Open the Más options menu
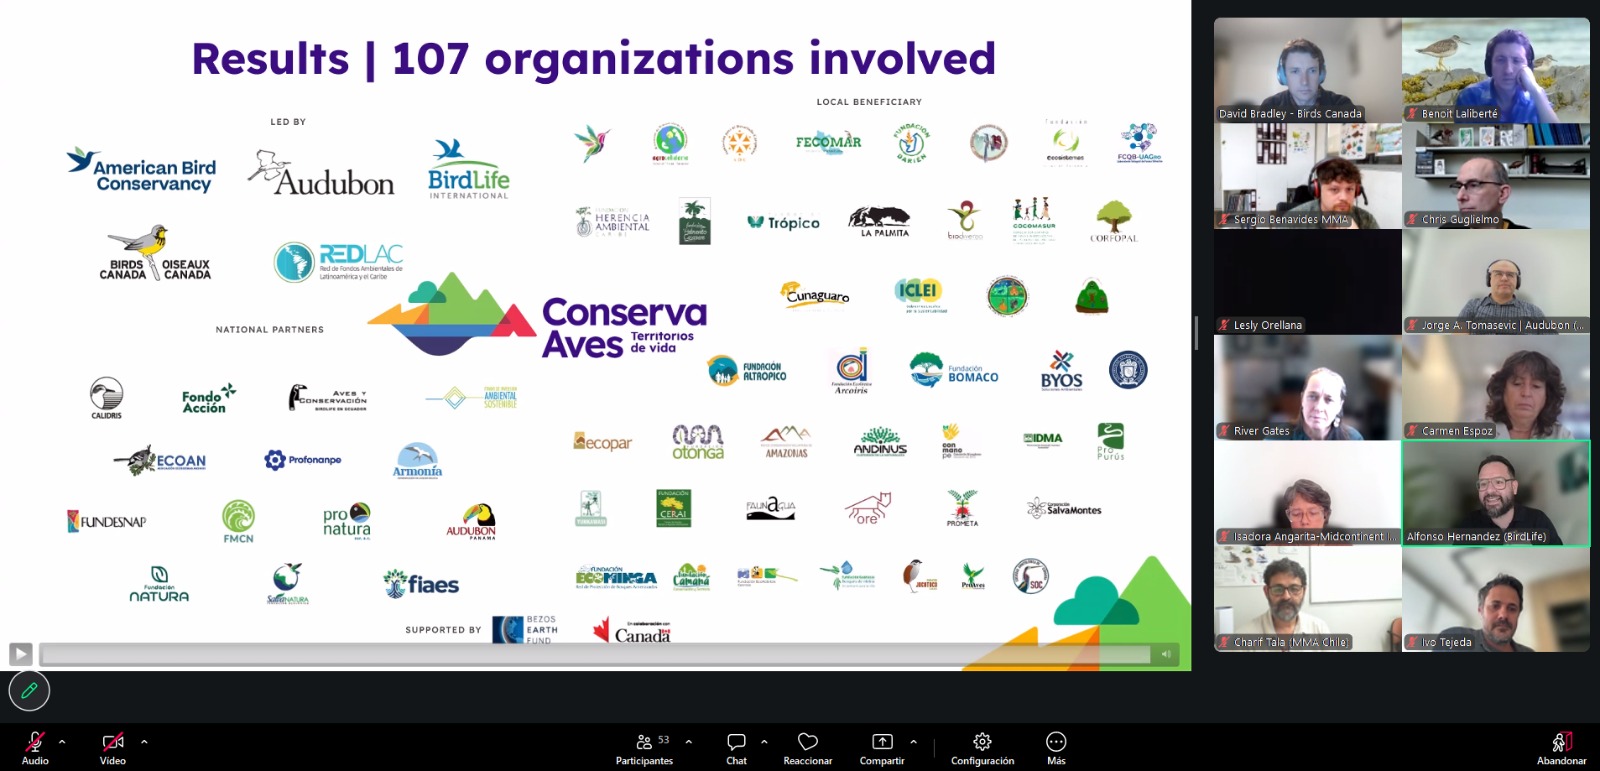The image size is (1600, 771). point(1056,747)
